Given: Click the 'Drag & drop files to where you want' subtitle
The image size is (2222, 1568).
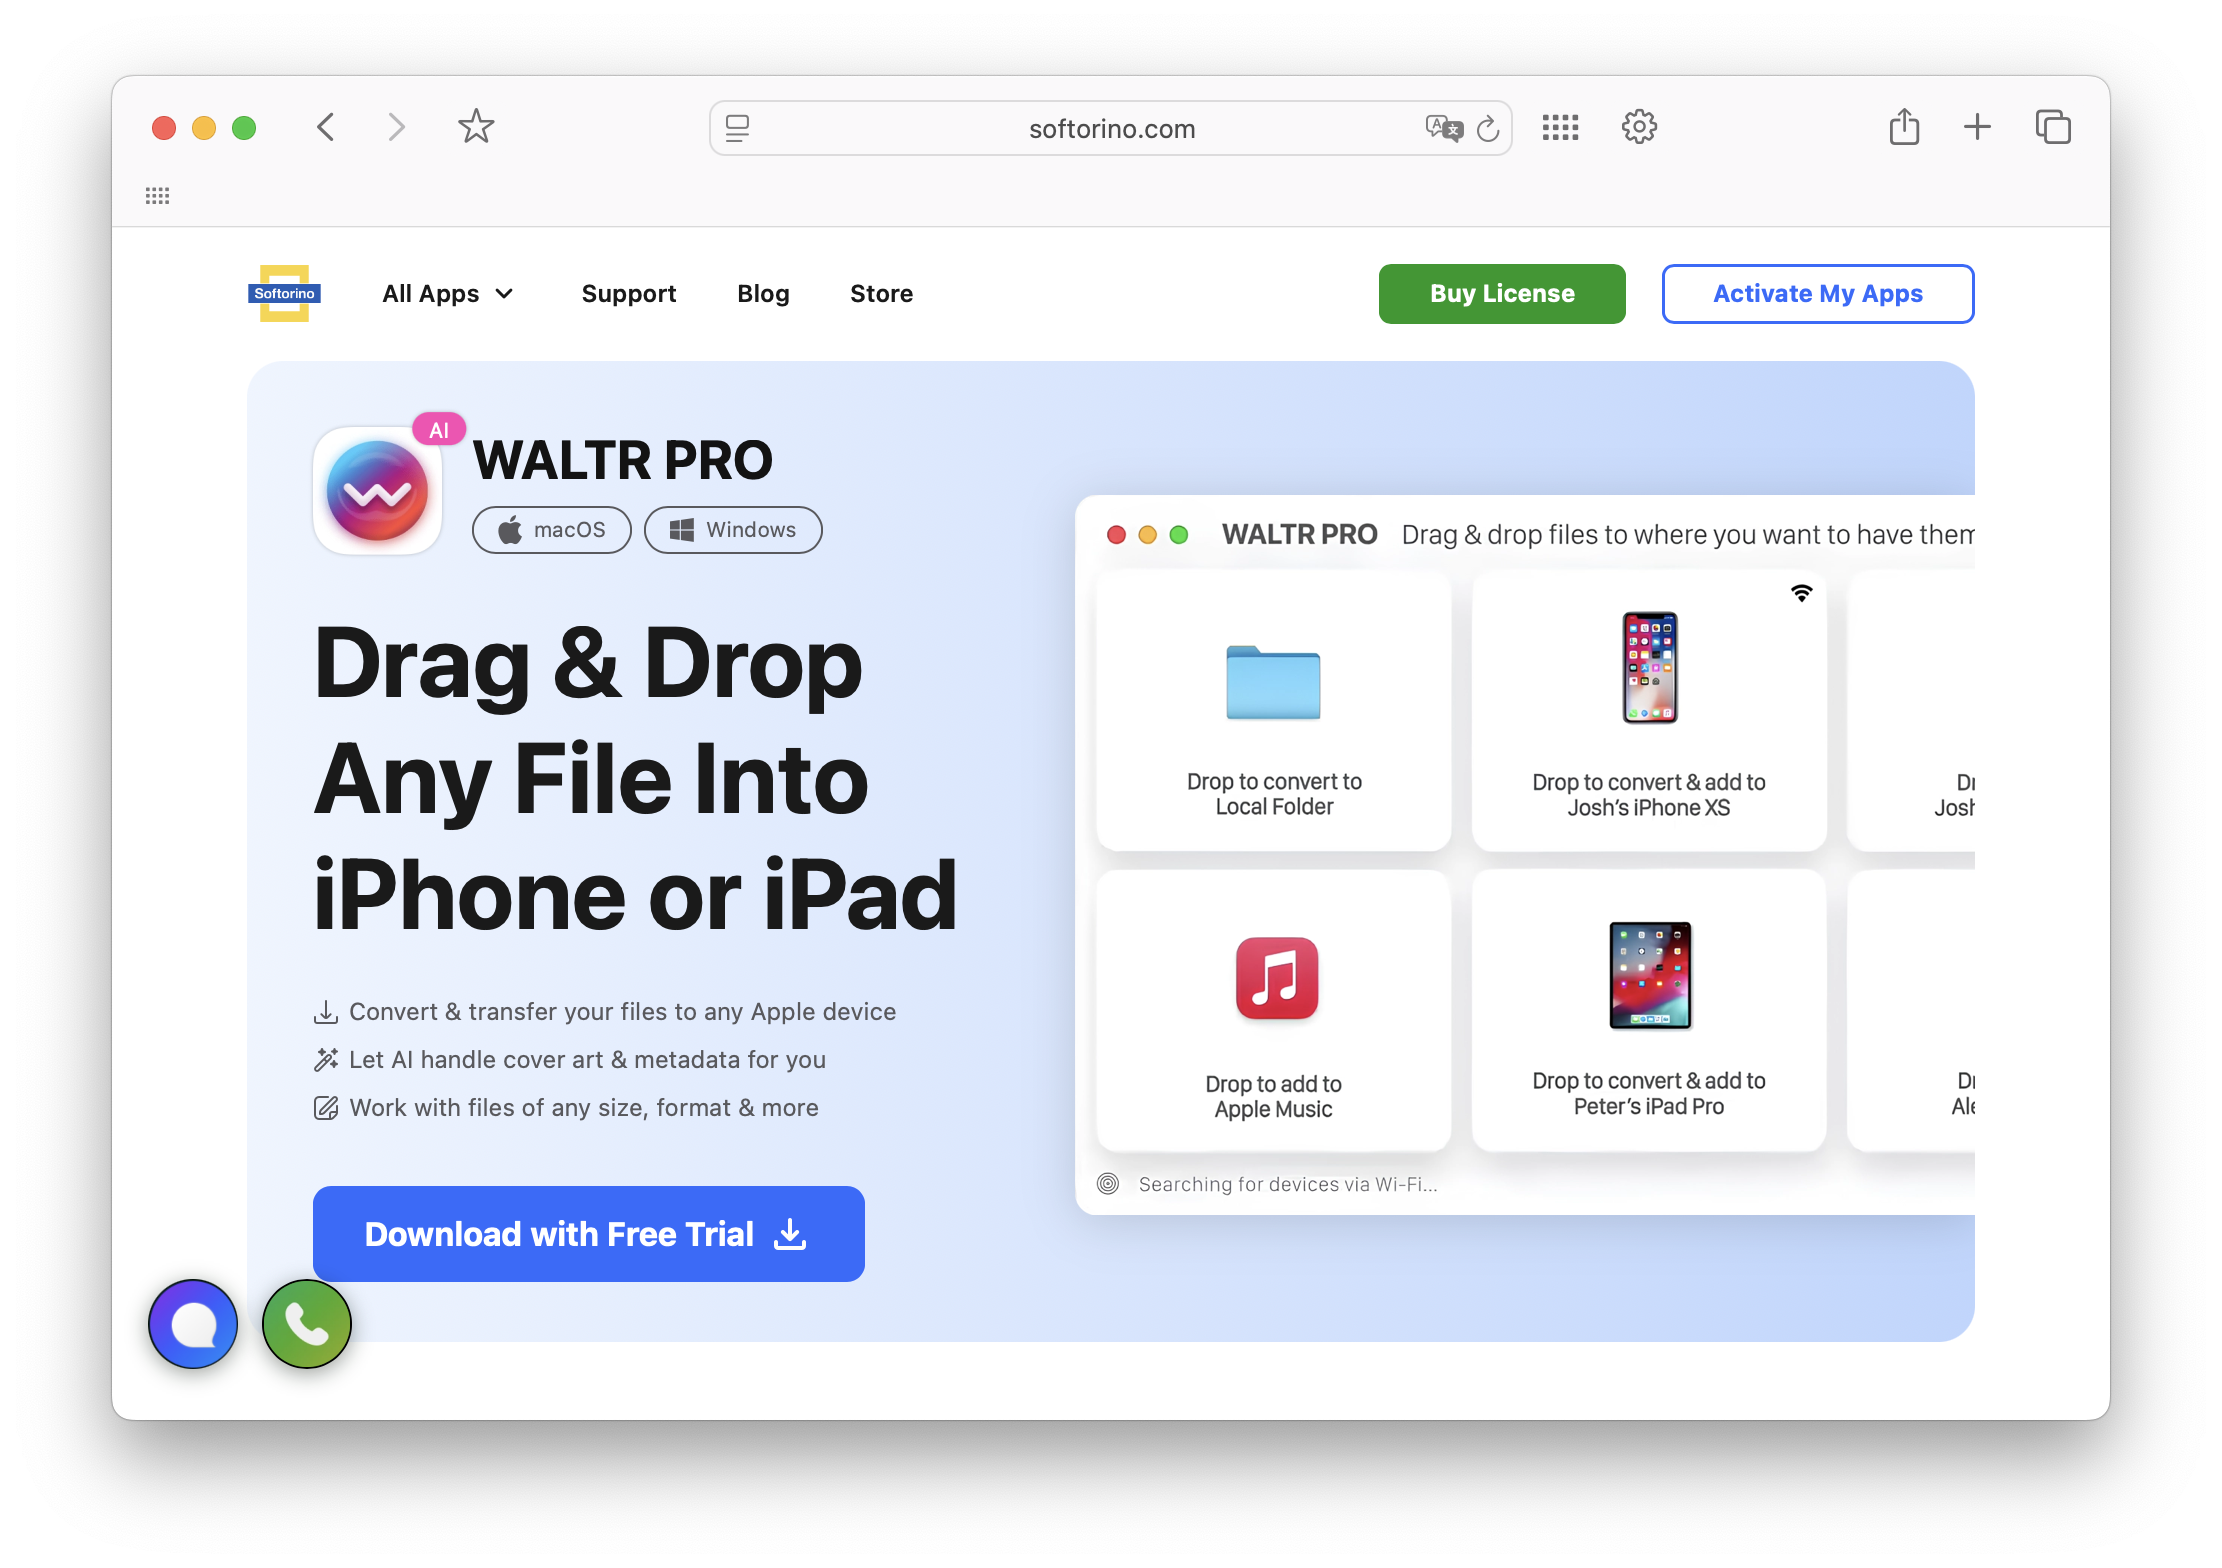Looking at the screenshot, I should click(1688, 535).
